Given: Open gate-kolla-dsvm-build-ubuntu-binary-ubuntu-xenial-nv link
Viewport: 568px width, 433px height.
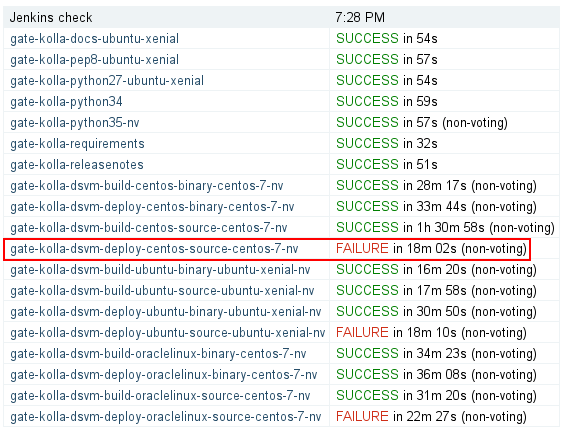Looking at the screenshot, I should tap(160, 270).
